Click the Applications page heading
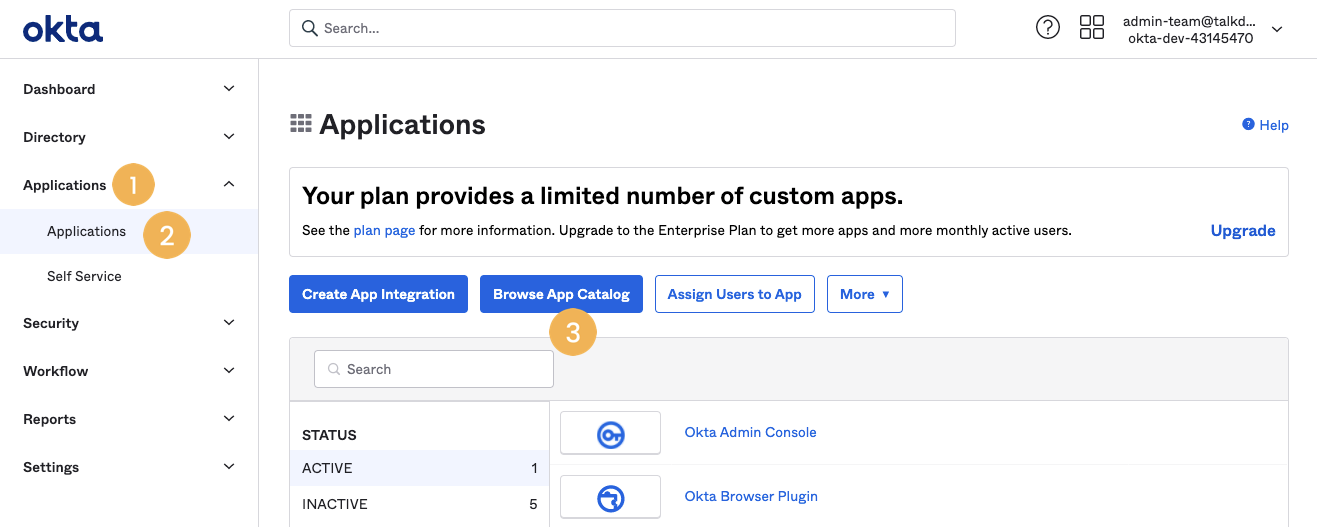 pyautogui.click(x=402, y=124)
